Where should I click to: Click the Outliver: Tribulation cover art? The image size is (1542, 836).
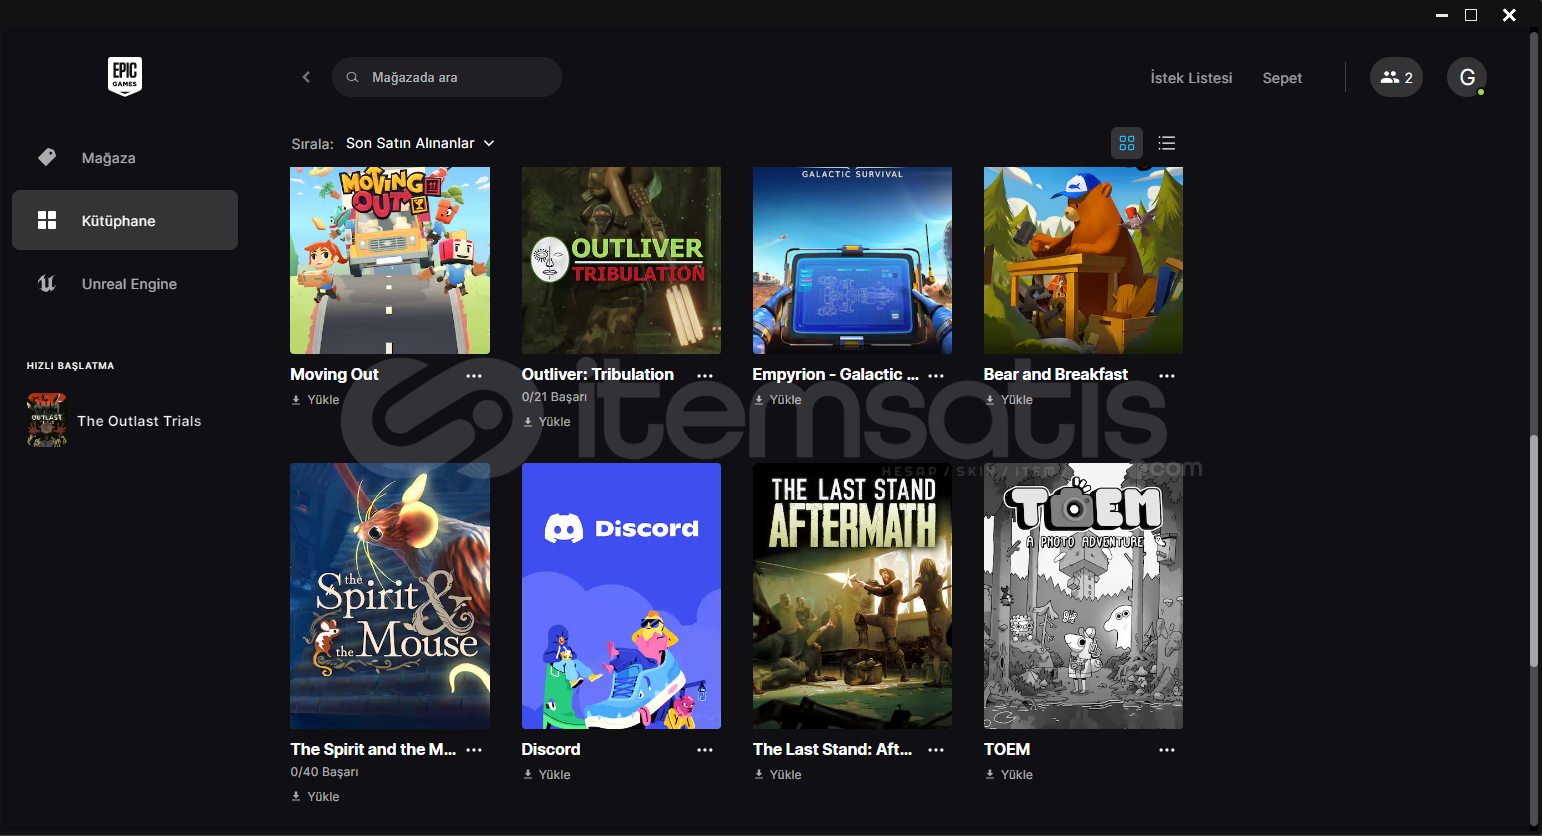(x=621, y=260)
